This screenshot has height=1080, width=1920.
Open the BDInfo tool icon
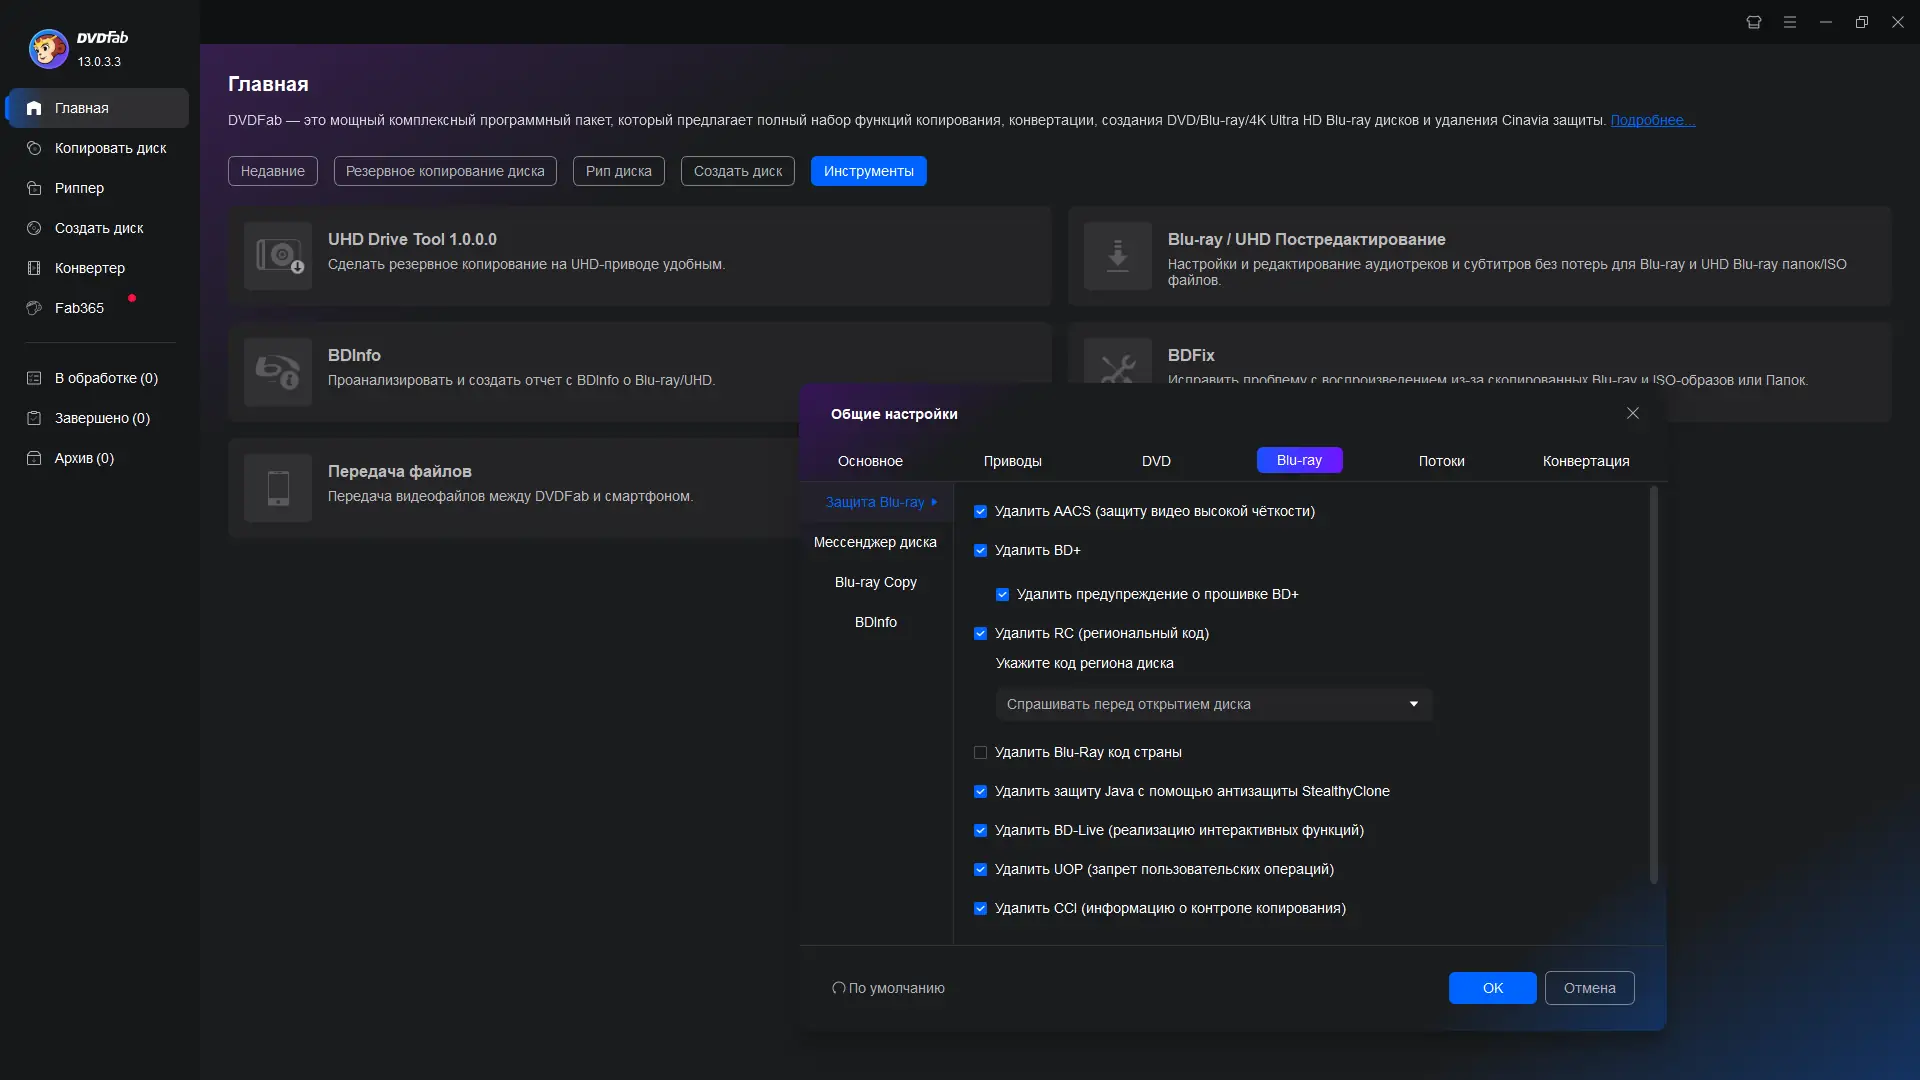tap(278, 372)
